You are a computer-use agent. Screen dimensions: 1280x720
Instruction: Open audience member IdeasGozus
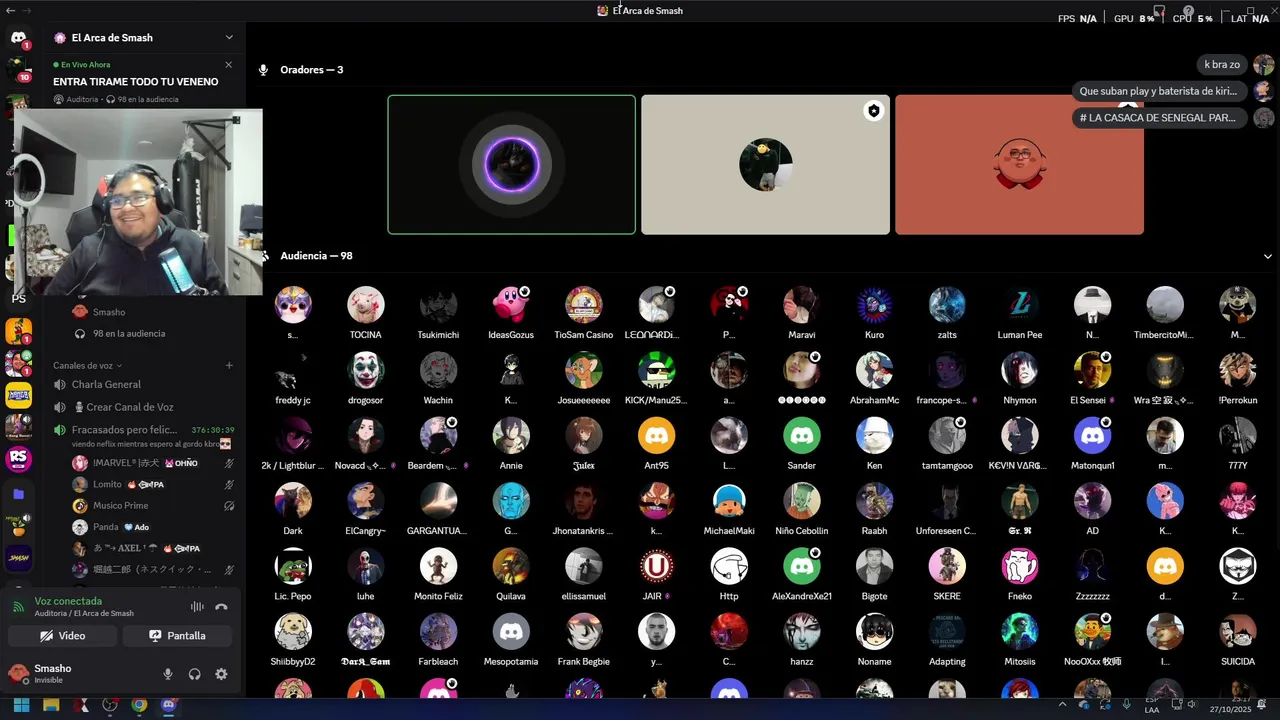tap(511, 313)
